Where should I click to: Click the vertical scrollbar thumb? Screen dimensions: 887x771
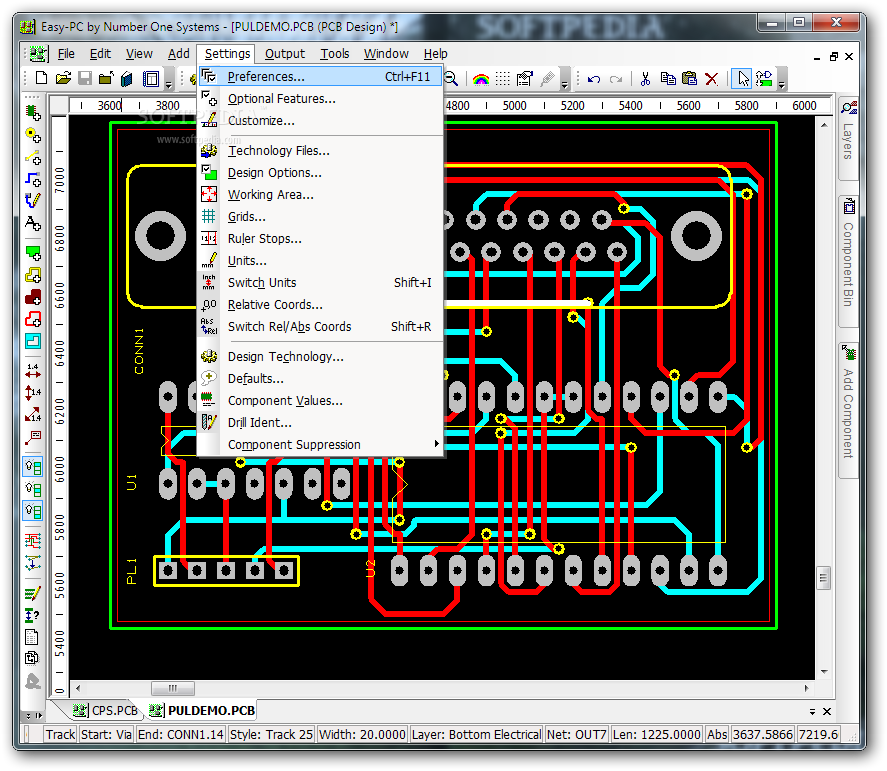coord(824,578)
